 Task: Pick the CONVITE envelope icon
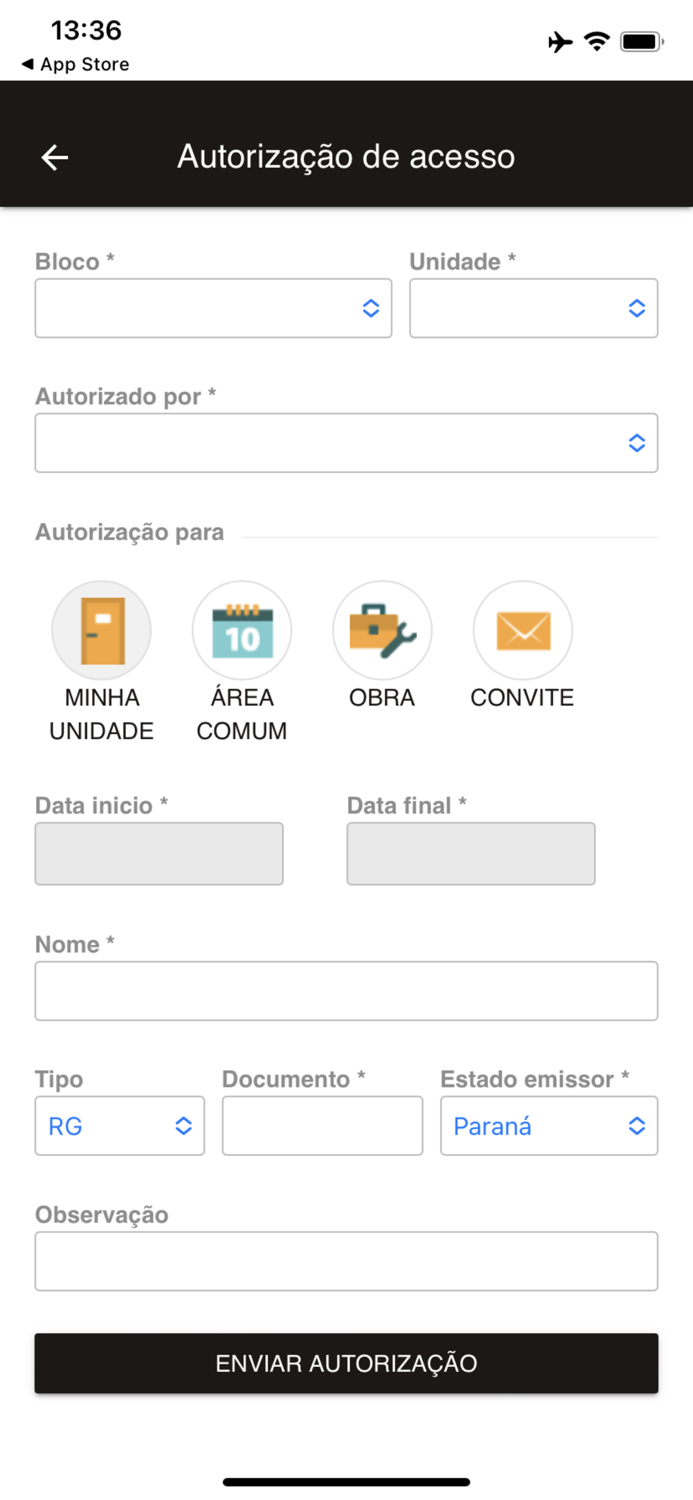click(x=522, y=630)
